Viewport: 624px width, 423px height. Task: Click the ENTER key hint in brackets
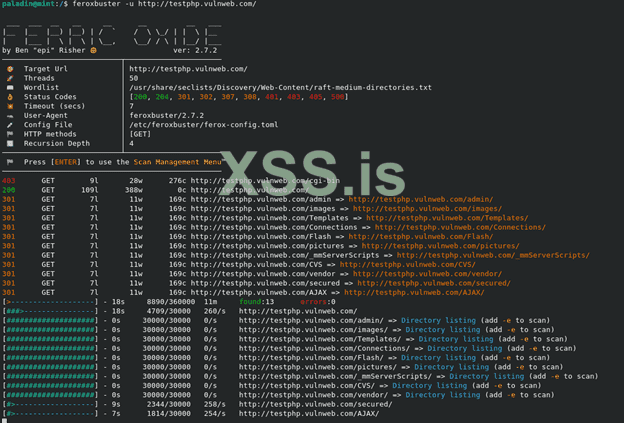(x=65, y=162)
